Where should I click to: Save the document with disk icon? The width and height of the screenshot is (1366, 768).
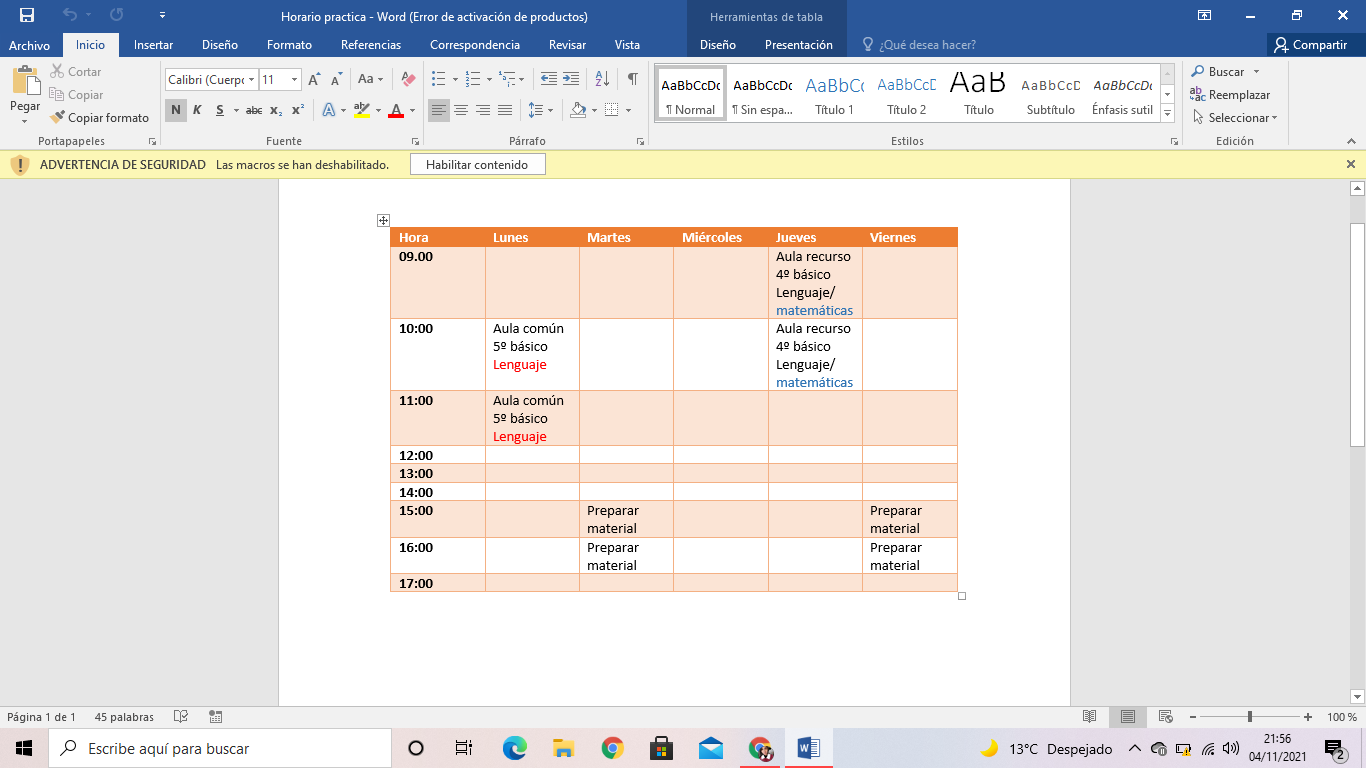click(x=26, y=16)
